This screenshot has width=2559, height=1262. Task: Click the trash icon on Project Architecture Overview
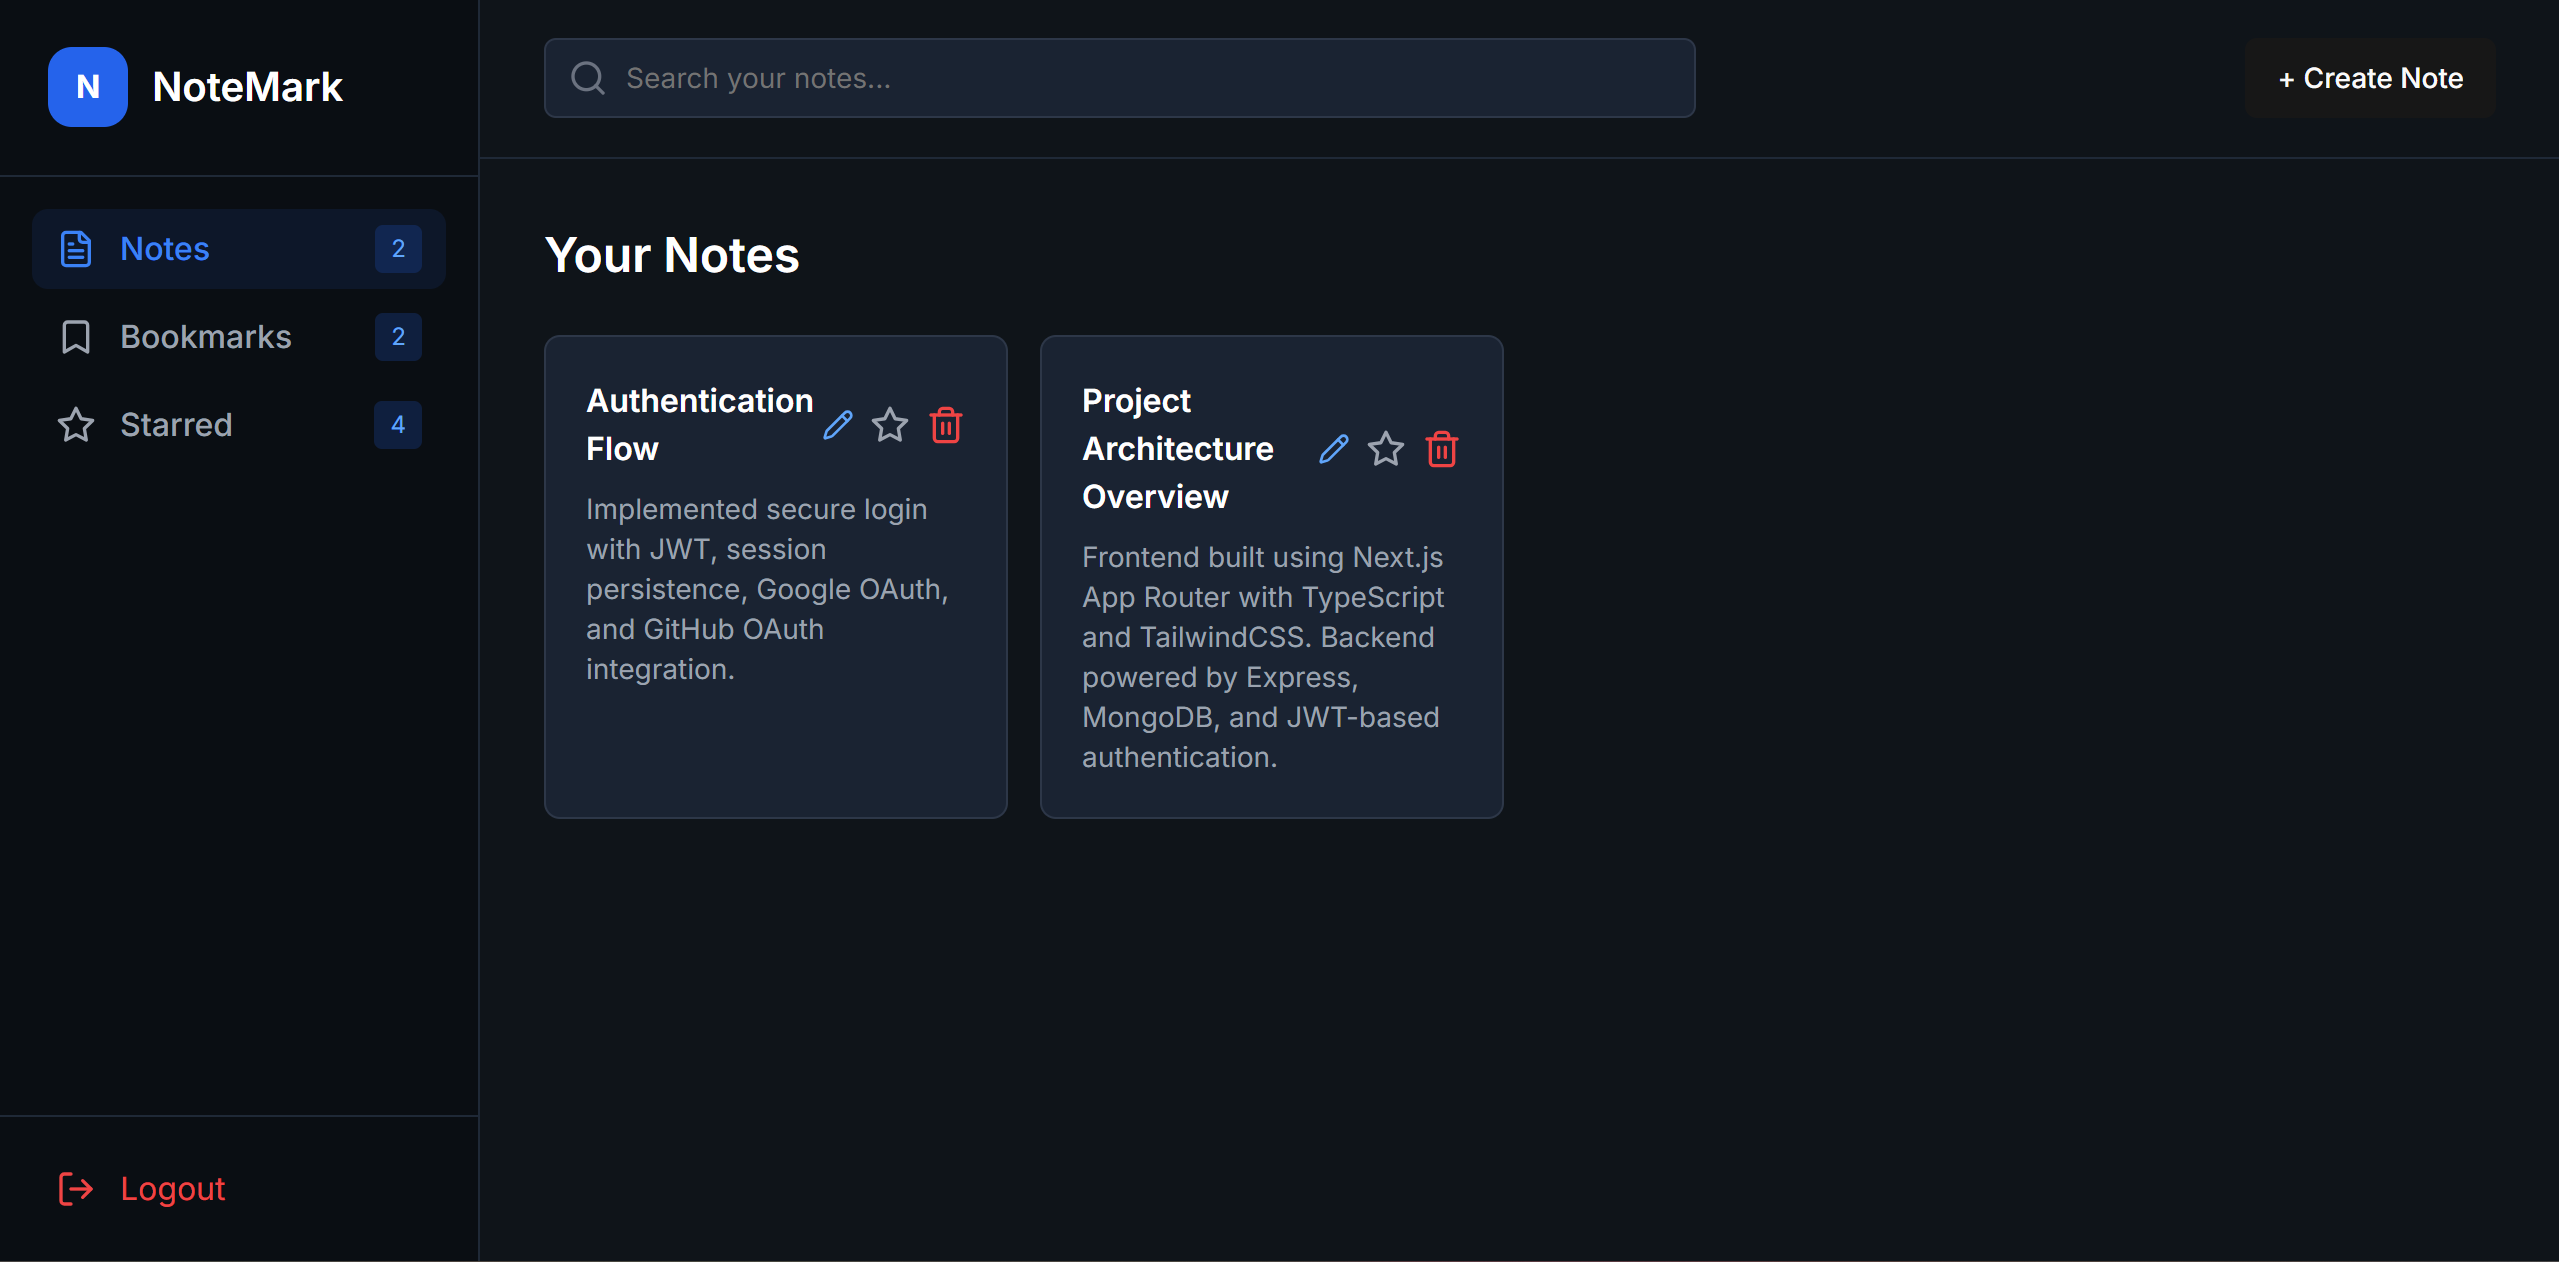(1441, 449)
